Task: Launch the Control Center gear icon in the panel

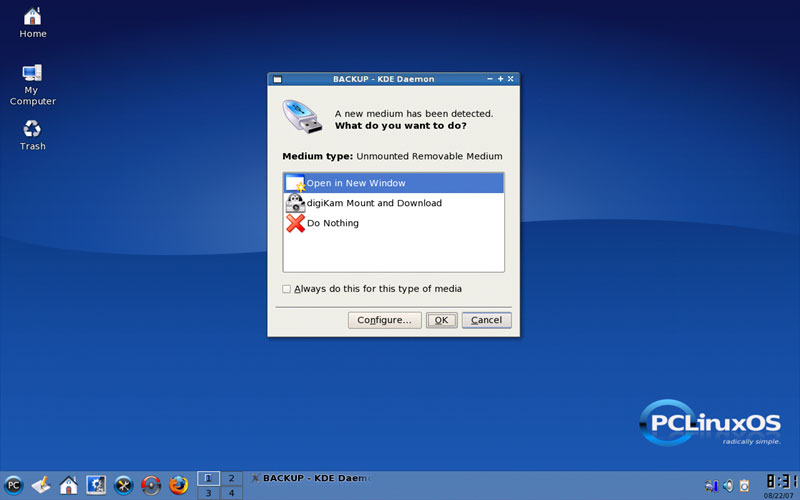Action: pos(96,485)
